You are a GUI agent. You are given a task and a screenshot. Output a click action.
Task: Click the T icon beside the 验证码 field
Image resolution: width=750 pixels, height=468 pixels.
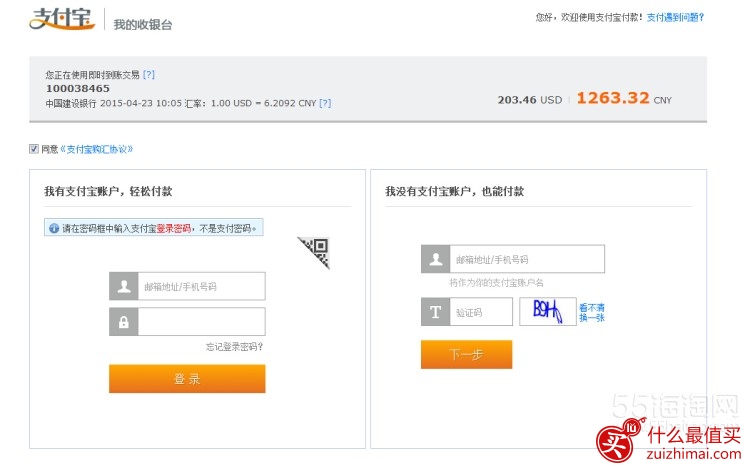436,312
